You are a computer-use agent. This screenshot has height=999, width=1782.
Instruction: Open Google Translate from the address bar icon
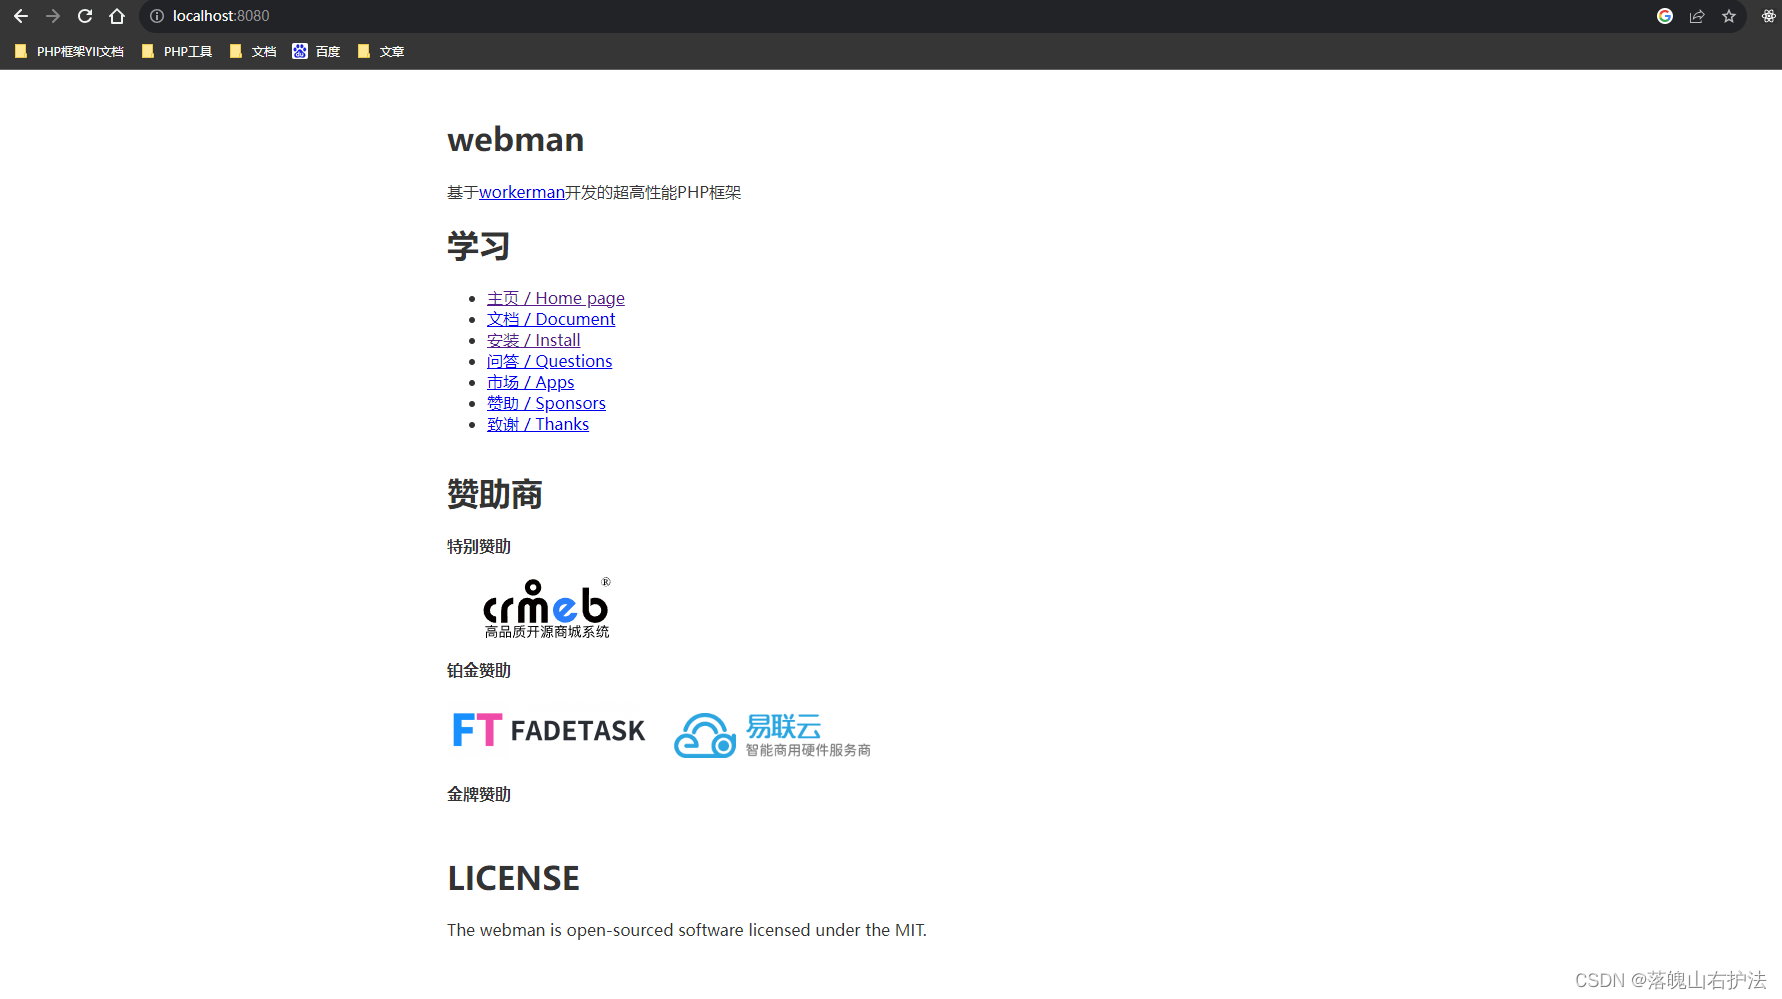[1664, 16]
